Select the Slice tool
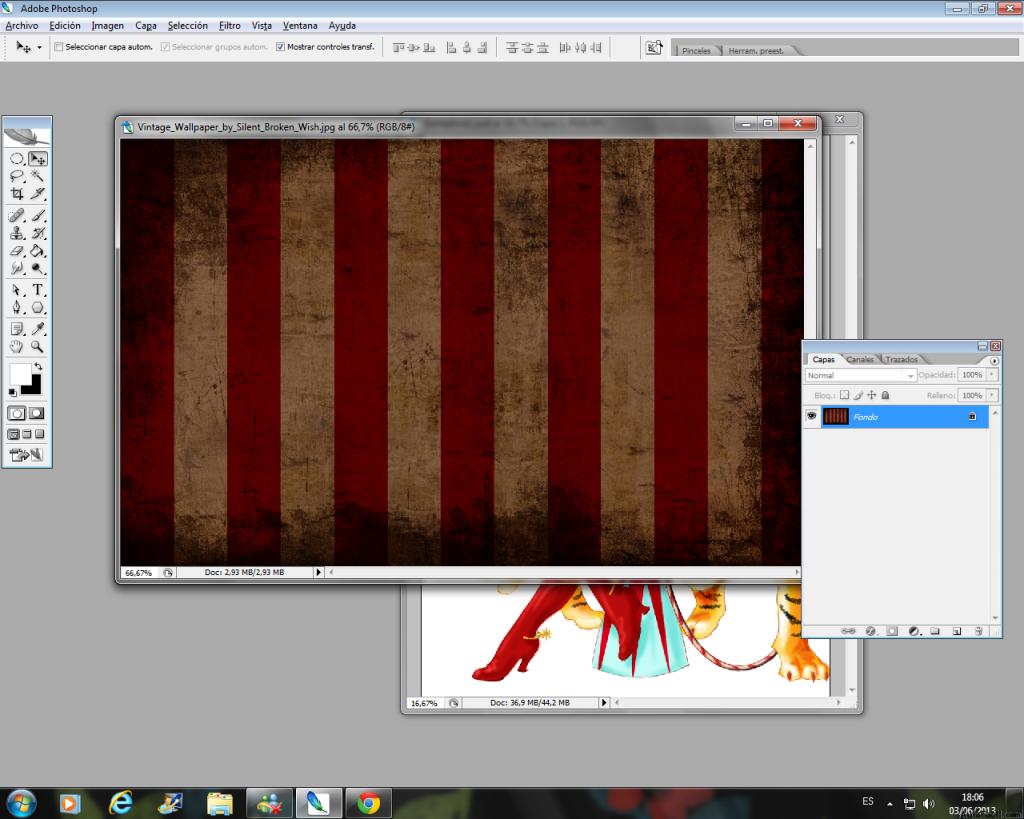Screen dimensions: 1024x819 point(38,194)
